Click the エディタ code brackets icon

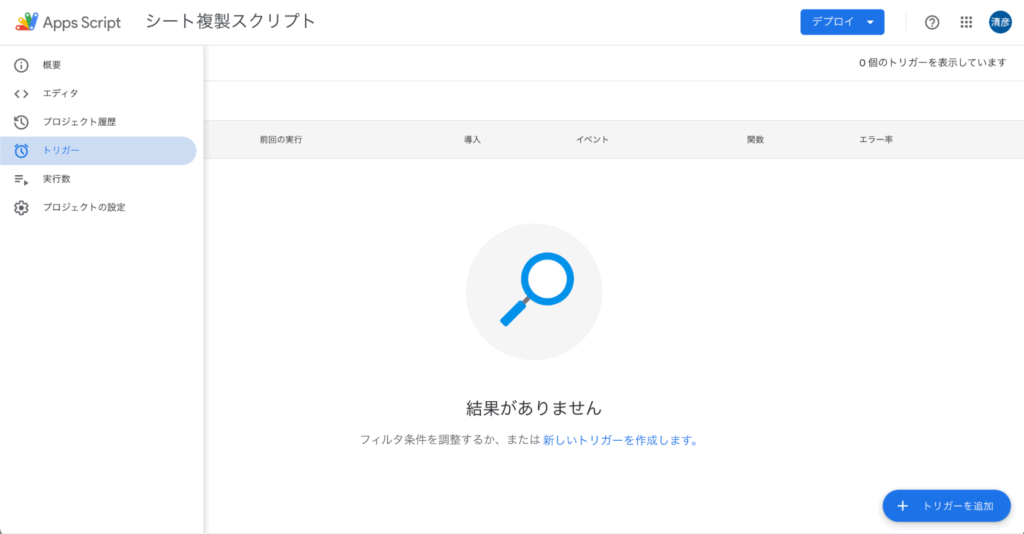coord(22,94)
